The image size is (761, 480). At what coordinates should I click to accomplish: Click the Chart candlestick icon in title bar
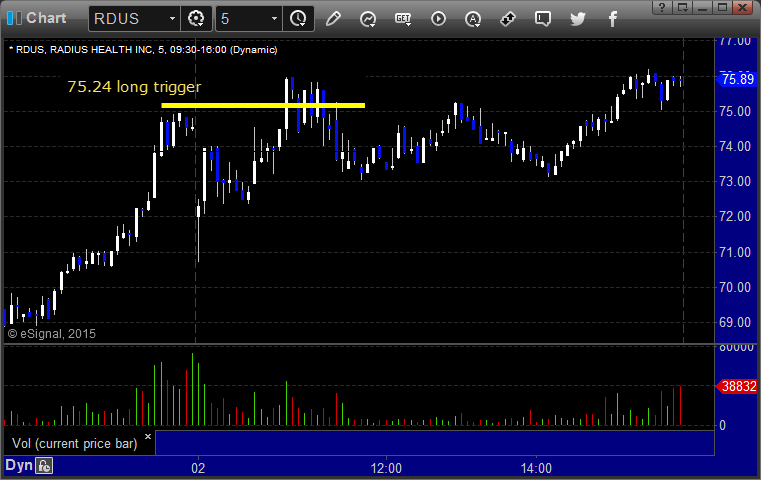[x=14, y=18]
